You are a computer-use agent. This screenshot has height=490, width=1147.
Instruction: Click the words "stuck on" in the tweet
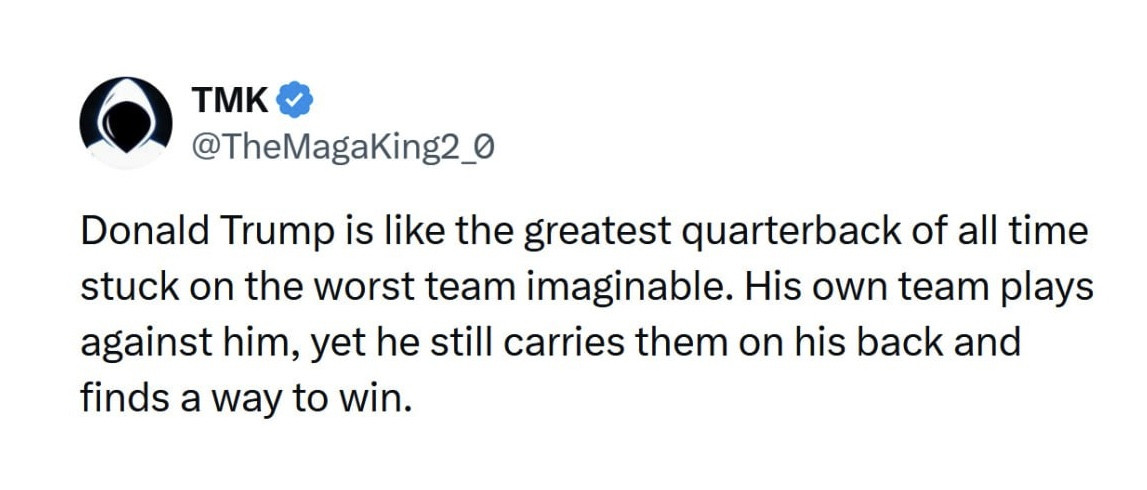coord(156,288)
